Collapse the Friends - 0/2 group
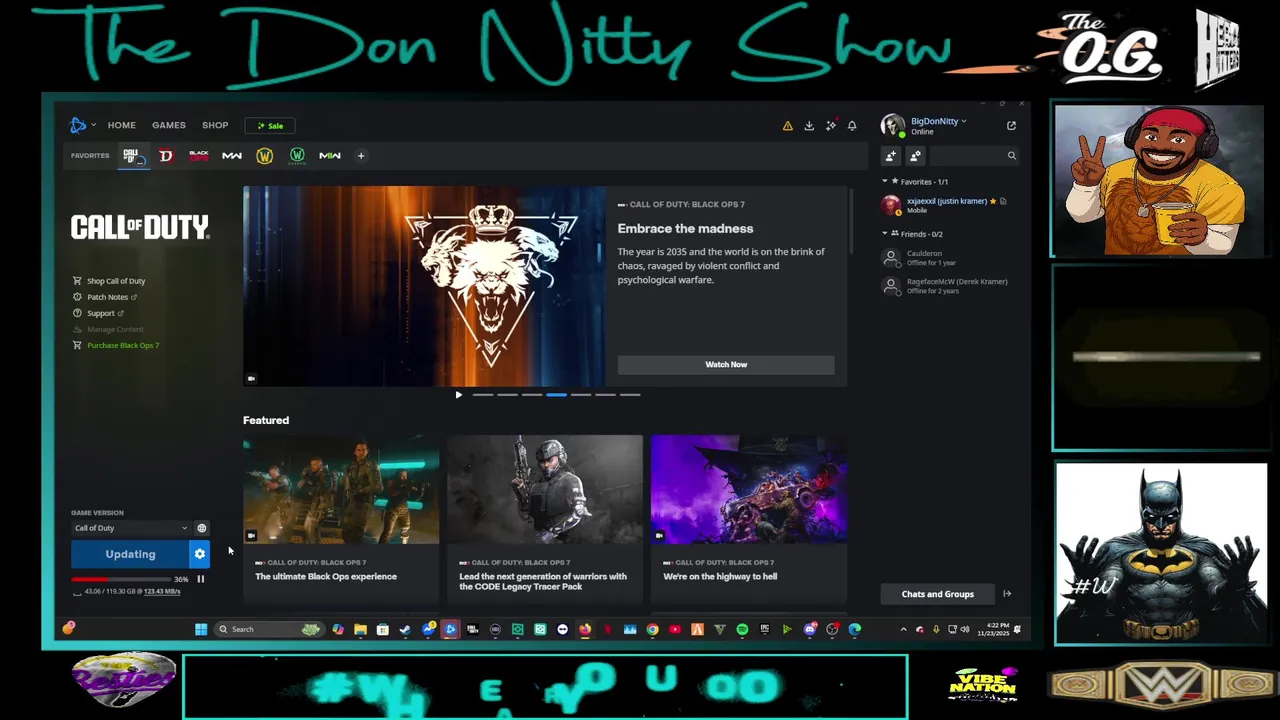 point(913,234)
